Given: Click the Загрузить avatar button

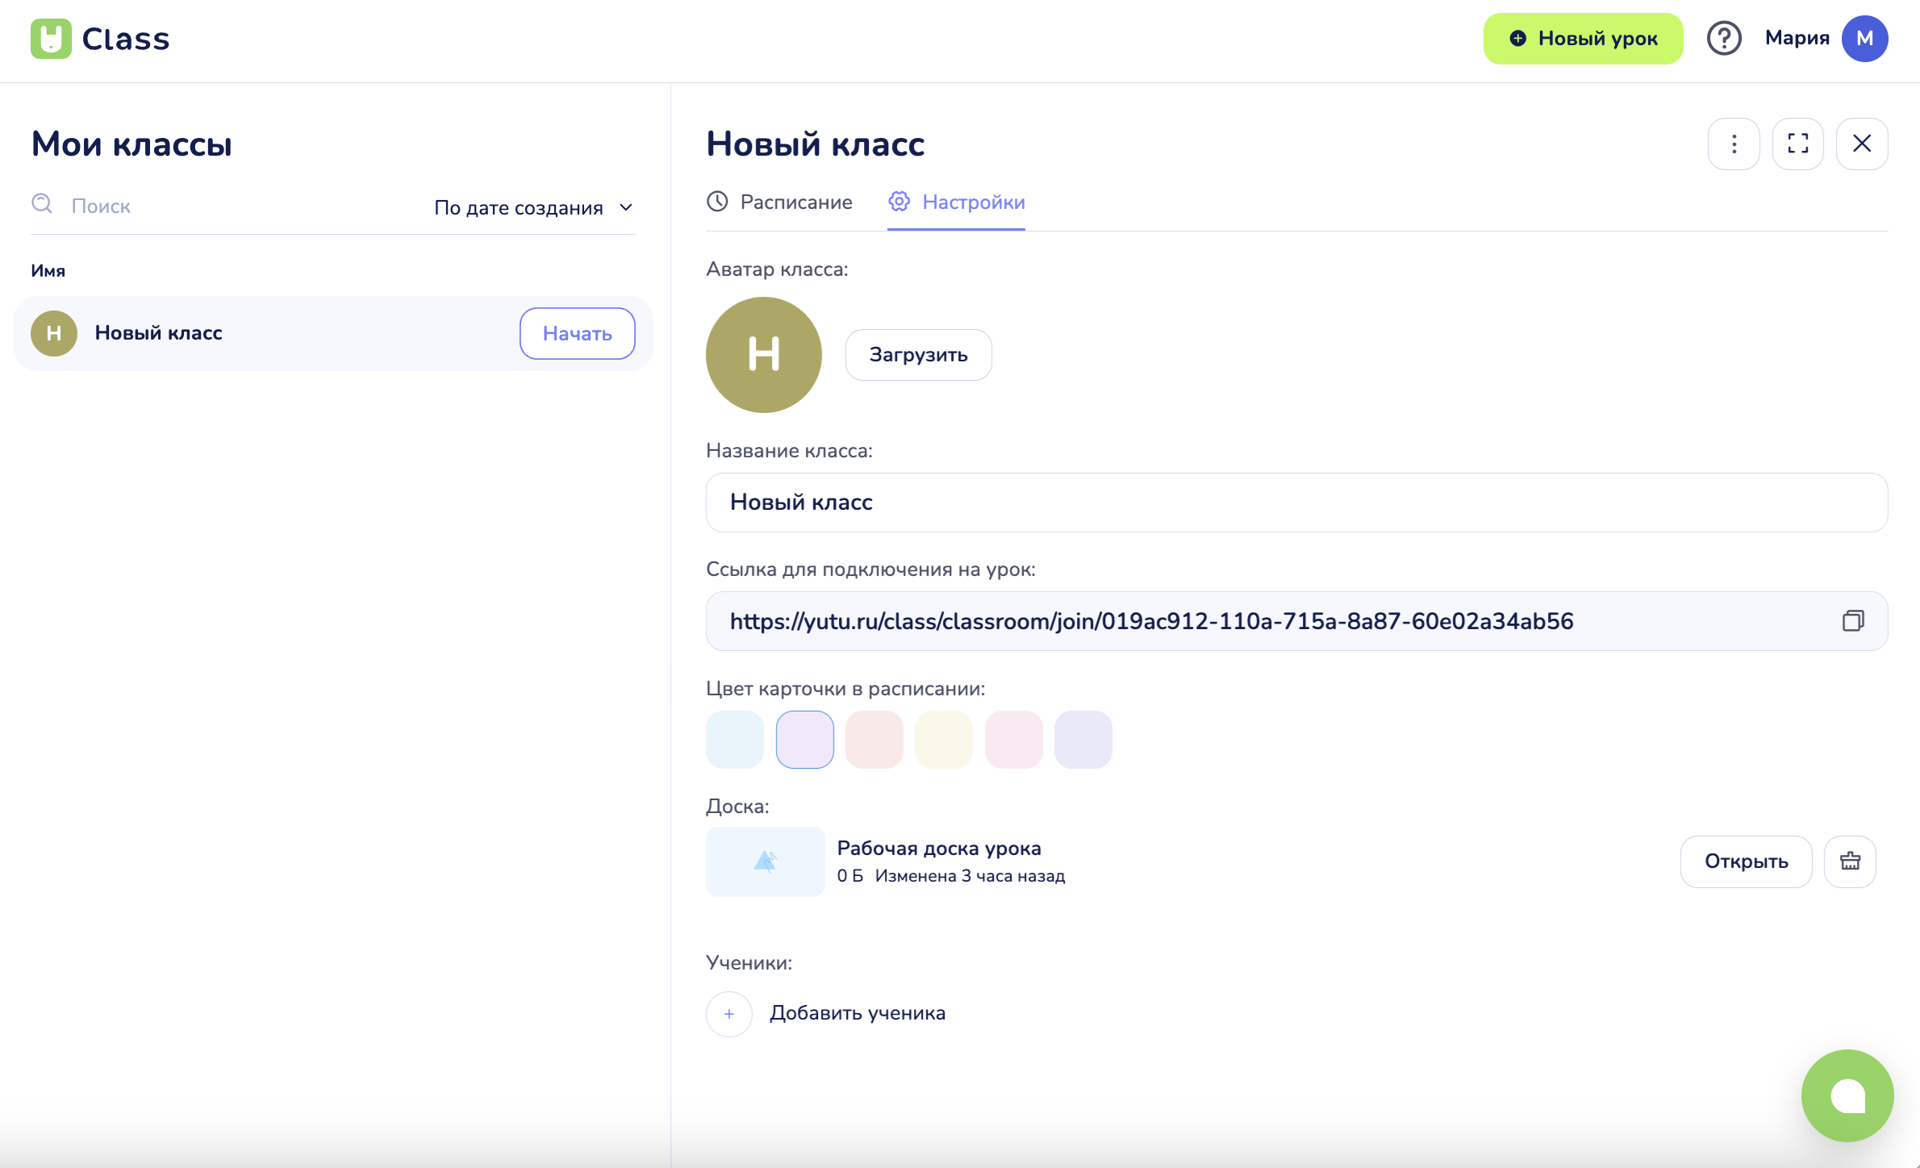Looking at the screenshot, I should (x=918, y=355).
